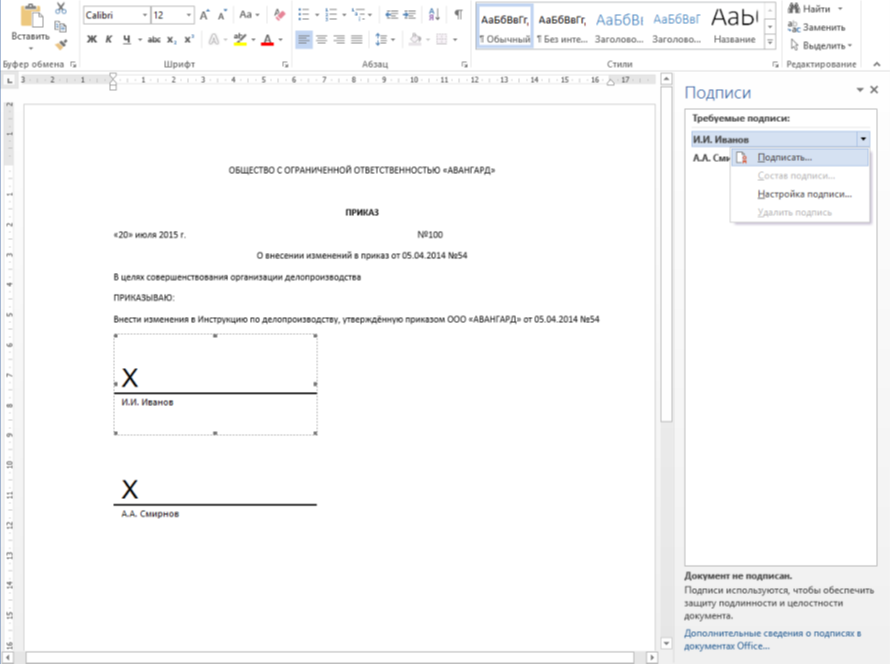The height and width of the screenshot is (664, 890).
Task: Align text left
Action: pyautogui.click(x=304, y=39)
